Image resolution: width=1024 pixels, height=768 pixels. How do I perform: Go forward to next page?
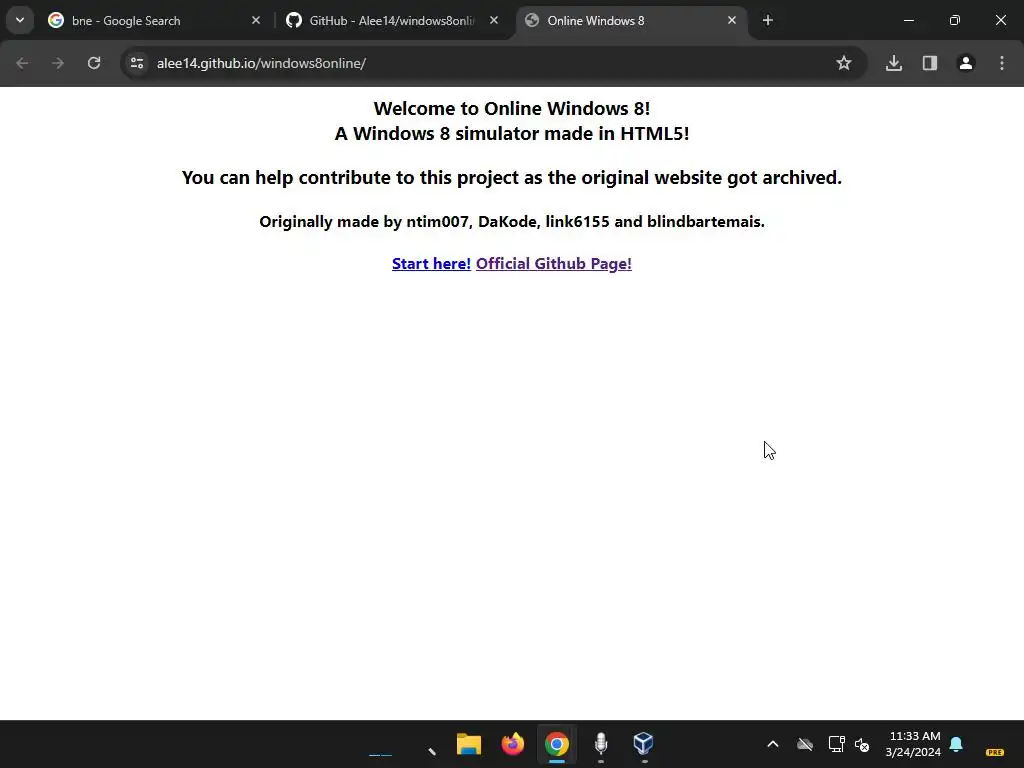tap(58, 63)
